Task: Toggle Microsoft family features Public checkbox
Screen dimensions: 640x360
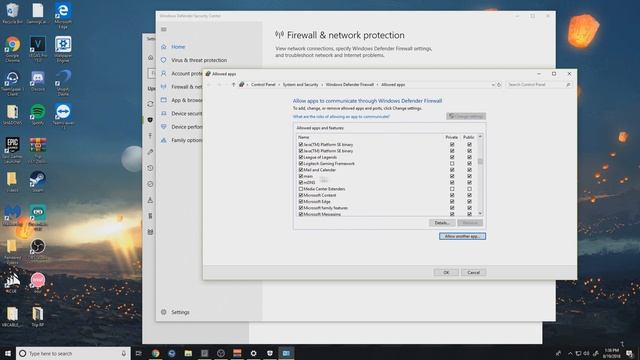Action: point(469,208)
